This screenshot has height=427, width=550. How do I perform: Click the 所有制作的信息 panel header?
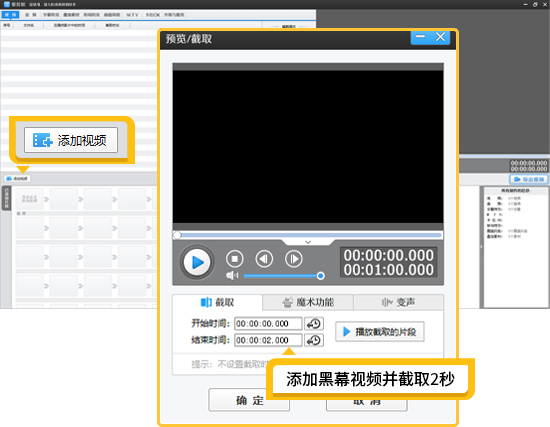516,191
